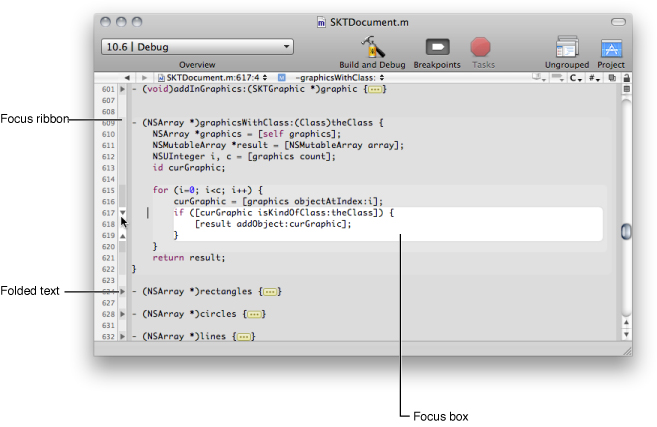
Task: Expand the folded rectangles method triangle
Action: [x=123, y=292]
